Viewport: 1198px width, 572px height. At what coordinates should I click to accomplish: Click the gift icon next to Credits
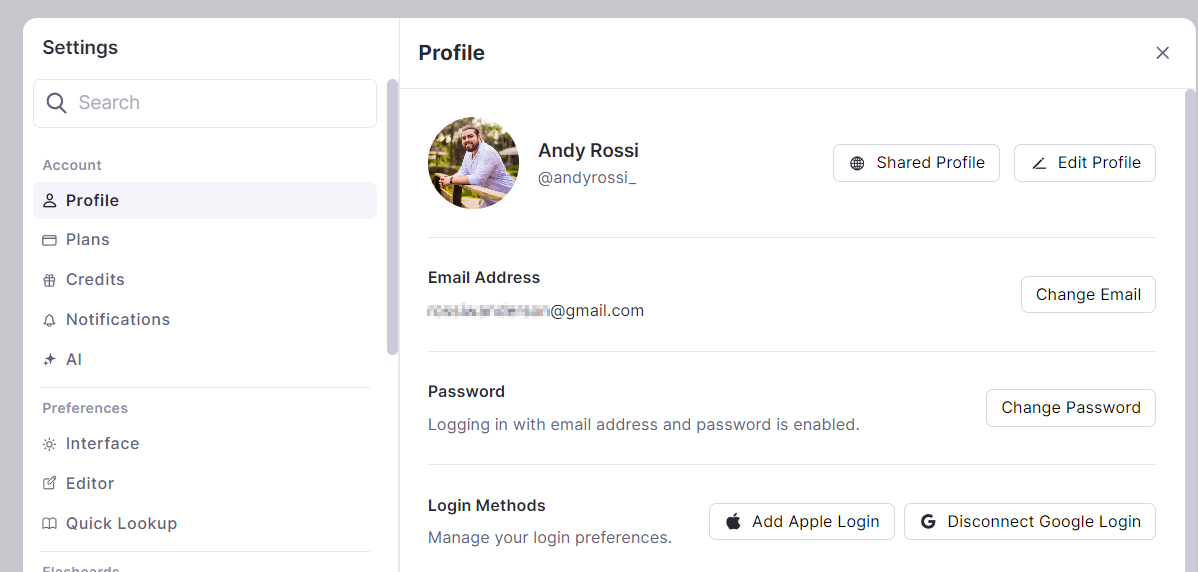[x=49, y=280]
